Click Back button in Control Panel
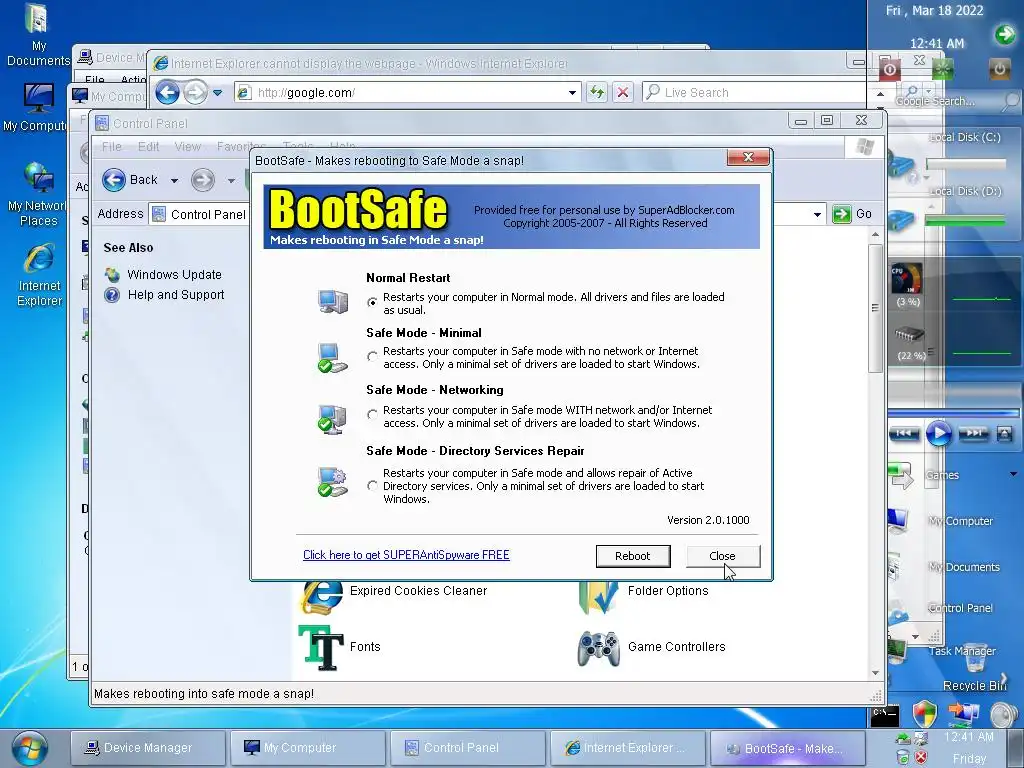 click(131, 180)
